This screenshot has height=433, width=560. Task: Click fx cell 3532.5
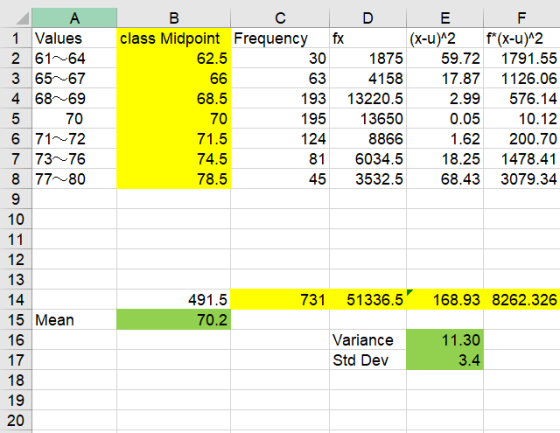pyautogui.click(x=368, y=179)
